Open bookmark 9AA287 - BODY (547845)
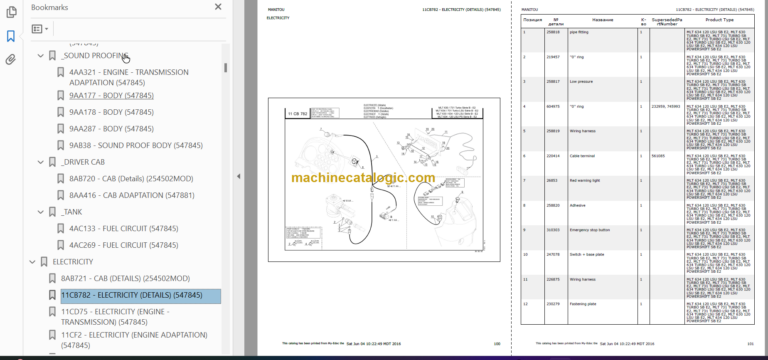The height and width of the screenshot is (360, 768). click(x=111, y=129)
